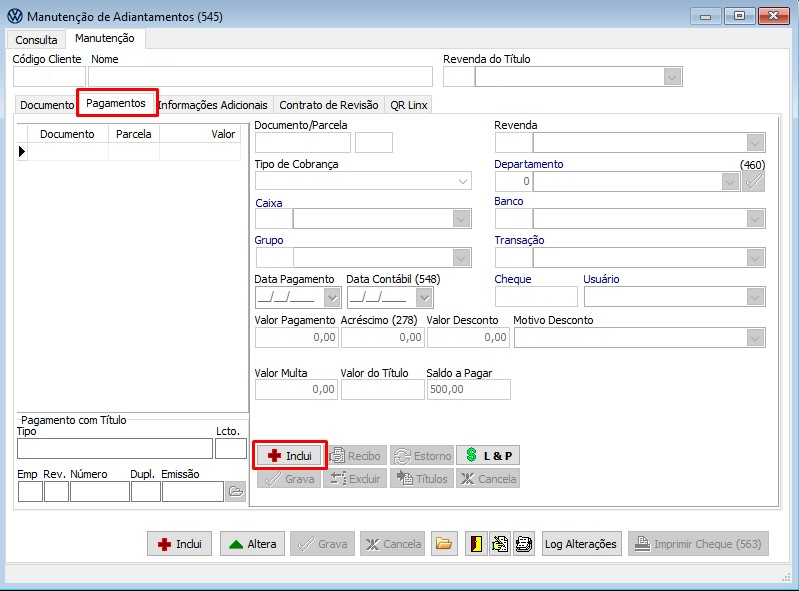The image size is (799, 591).
Task: Expand Motivo Desconto dropdown
Action: pos(755,337)
